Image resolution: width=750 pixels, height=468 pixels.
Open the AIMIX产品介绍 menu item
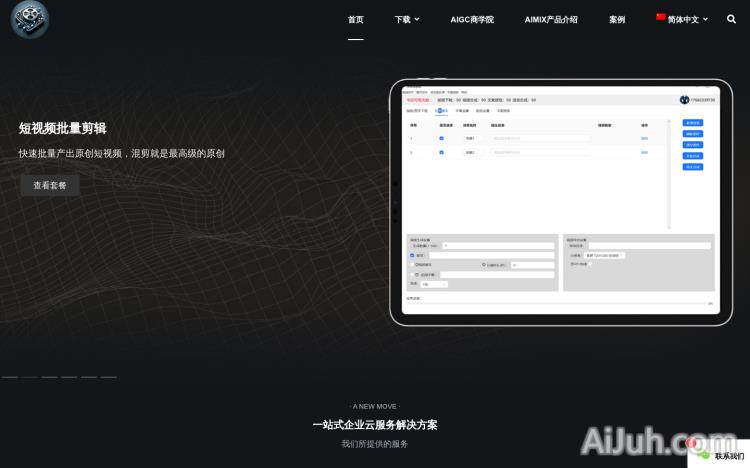coord(551,20)
